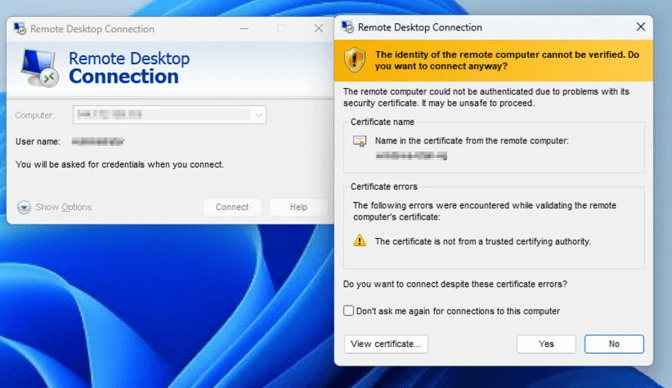The width and height of the screenshot is (672, 388).
Task: Click the 'User name:' label
Action: coord(38,141)
